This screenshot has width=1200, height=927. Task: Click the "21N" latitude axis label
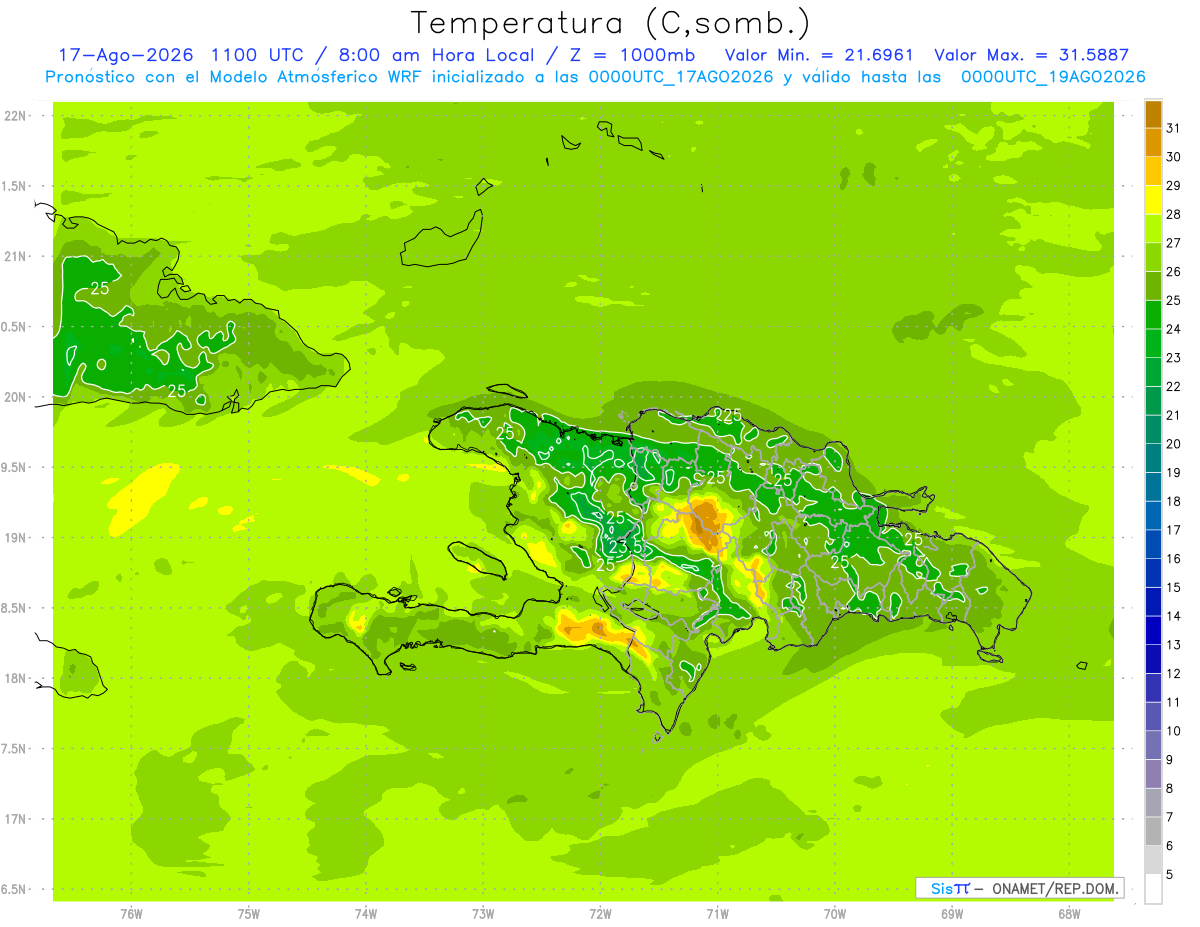pyautogui.click(x=15, y=257)
